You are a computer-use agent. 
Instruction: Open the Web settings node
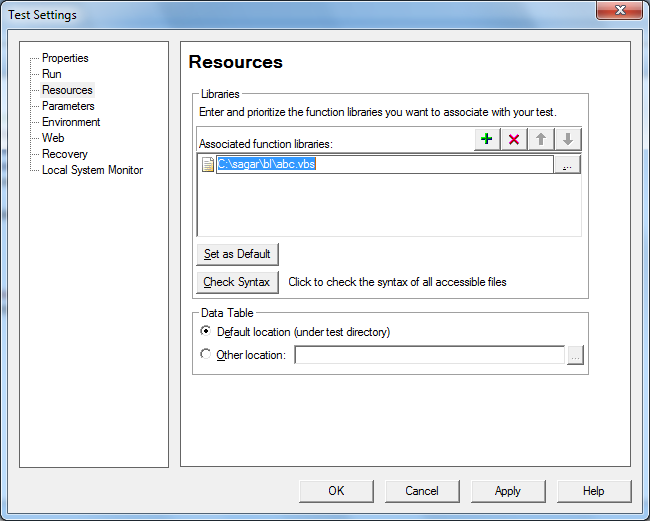(53, 138)
